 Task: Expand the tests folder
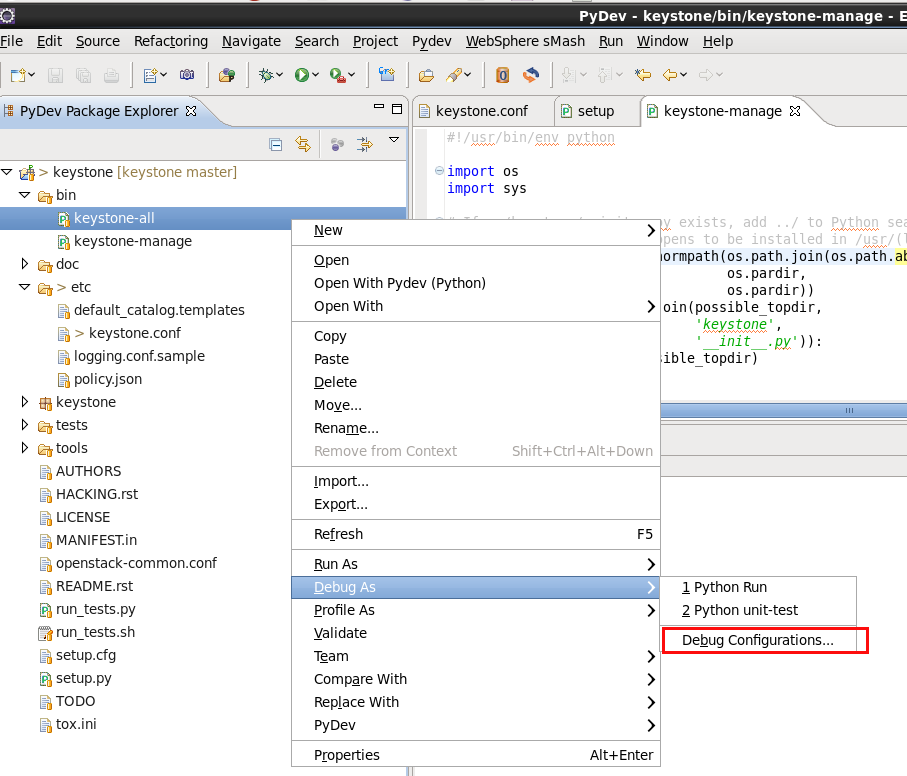pos(25,425)
